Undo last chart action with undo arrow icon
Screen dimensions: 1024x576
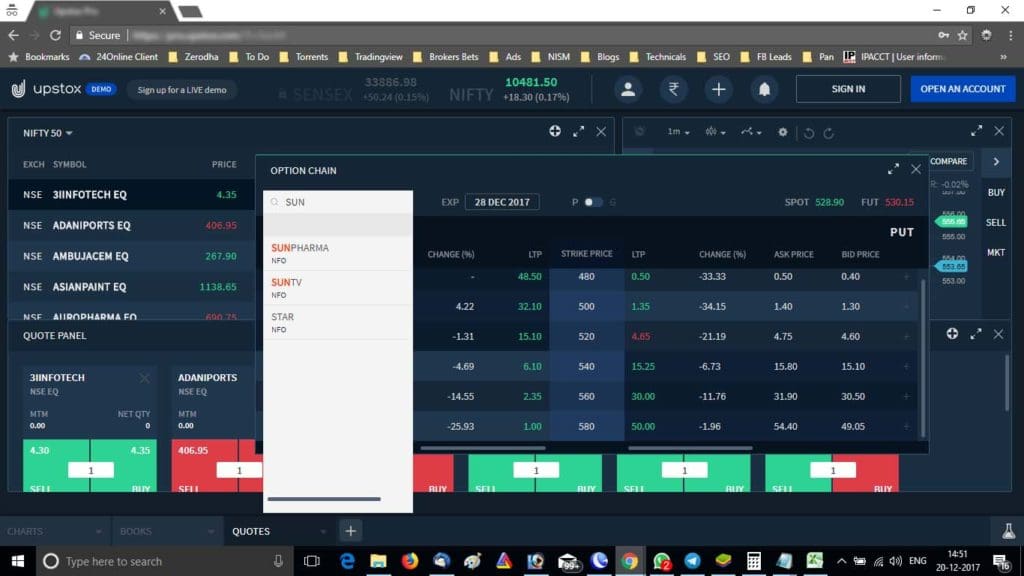pos(808,132)
